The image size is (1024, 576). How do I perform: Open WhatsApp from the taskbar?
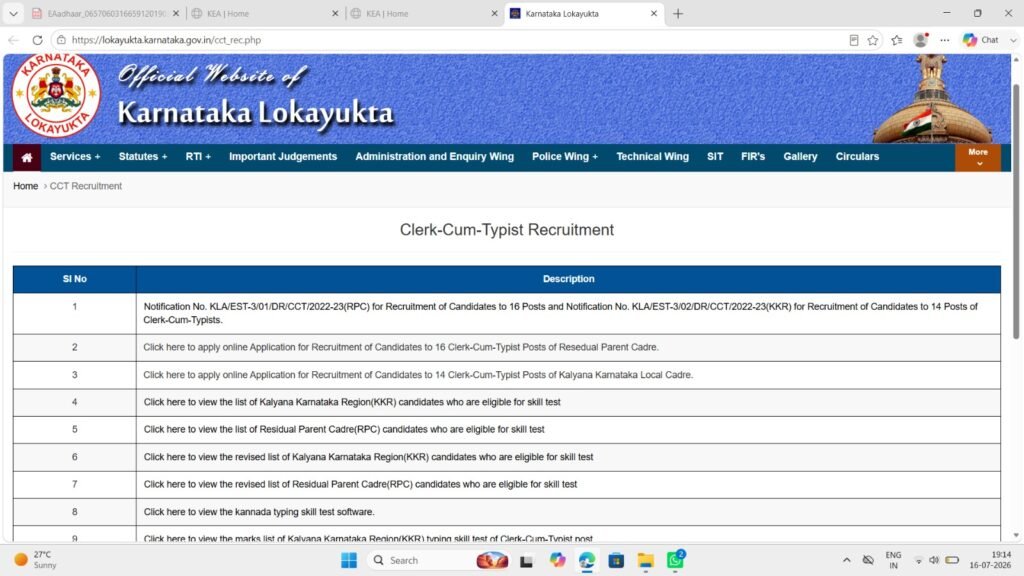coord(675,560)
